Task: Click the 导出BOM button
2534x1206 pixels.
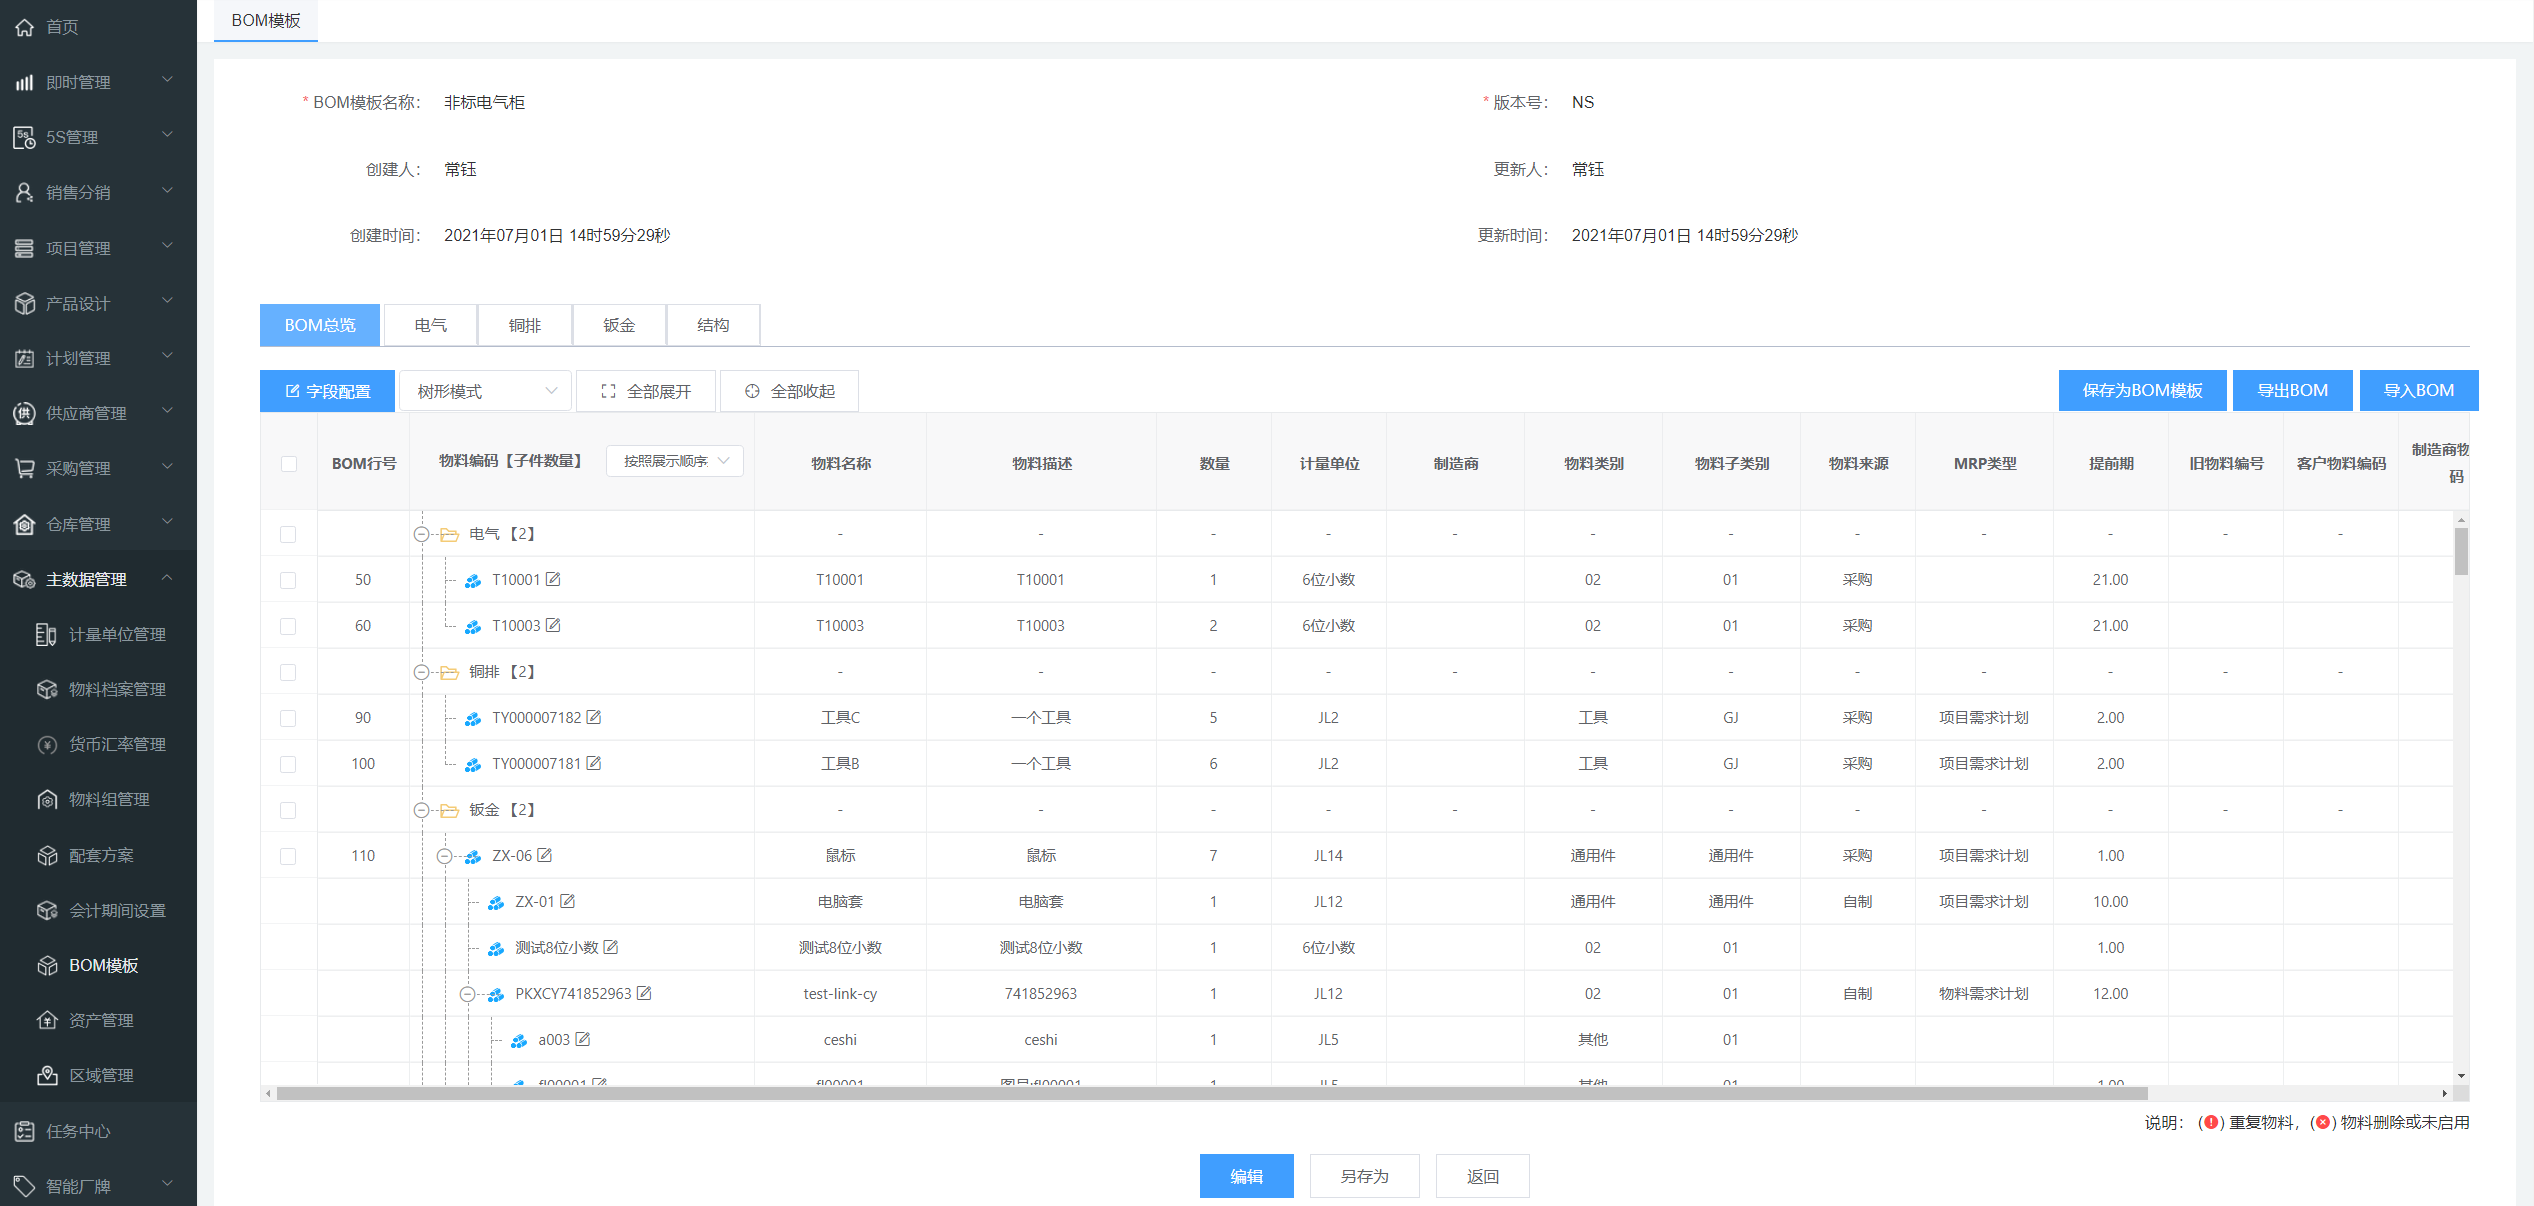Action: point(2292,390)
